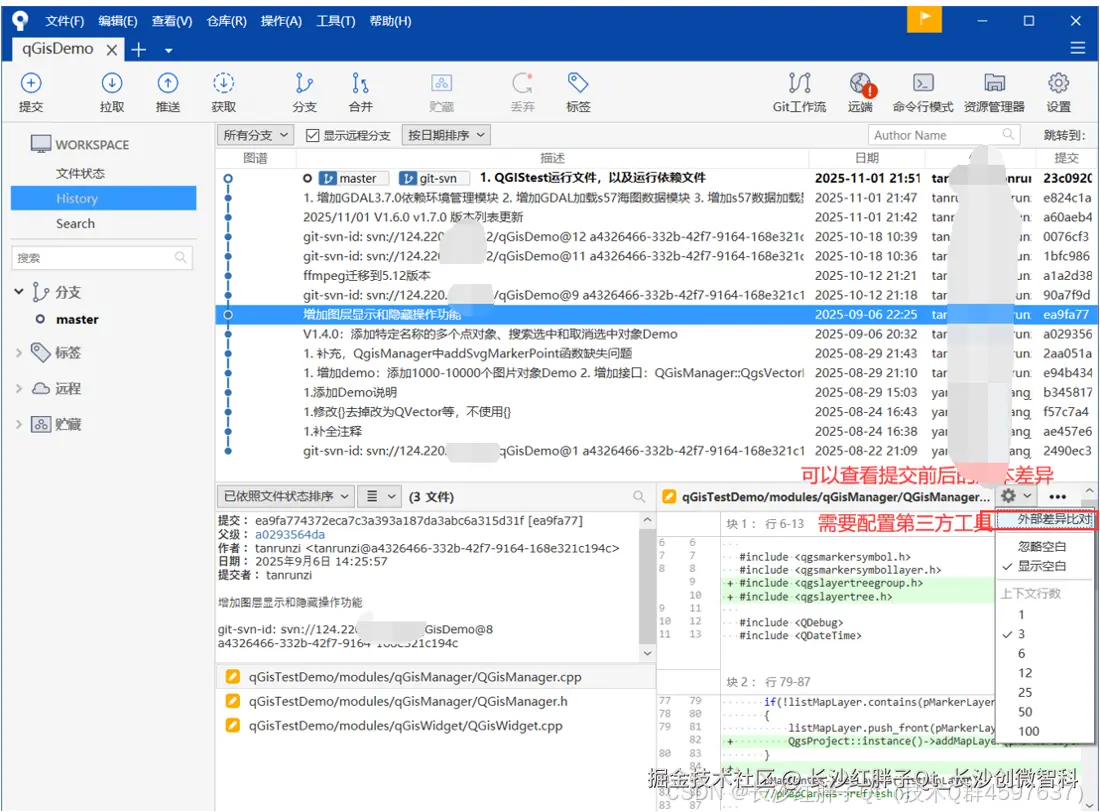The width and height of the screenshot is (1100, 812).
Task: Click the 合并 (Merge) toolbar icon
Action: [360, 84]
